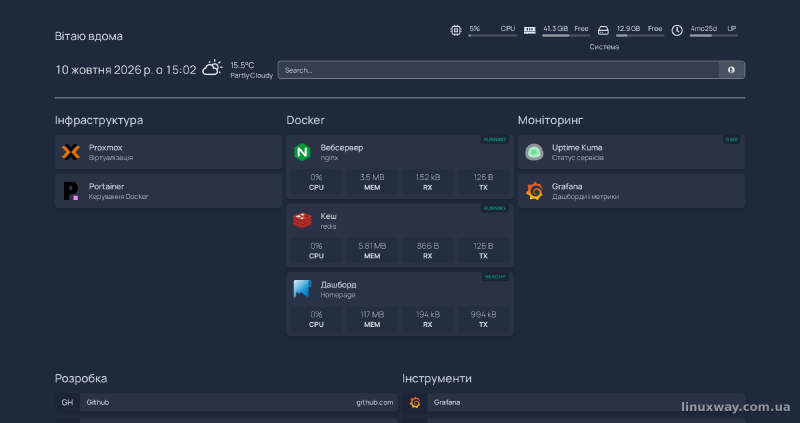Click the Proxmox logo icon
800x423 pixels.
tap(71, 152)
